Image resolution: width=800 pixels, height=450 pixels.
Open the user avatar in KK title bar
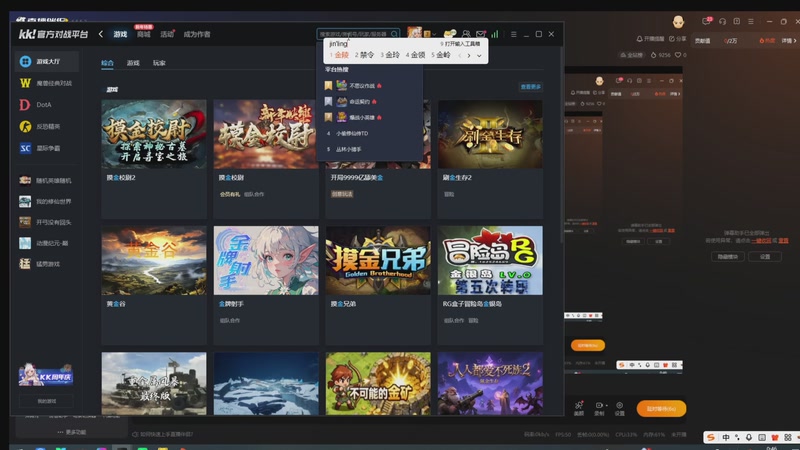(414, 34)
